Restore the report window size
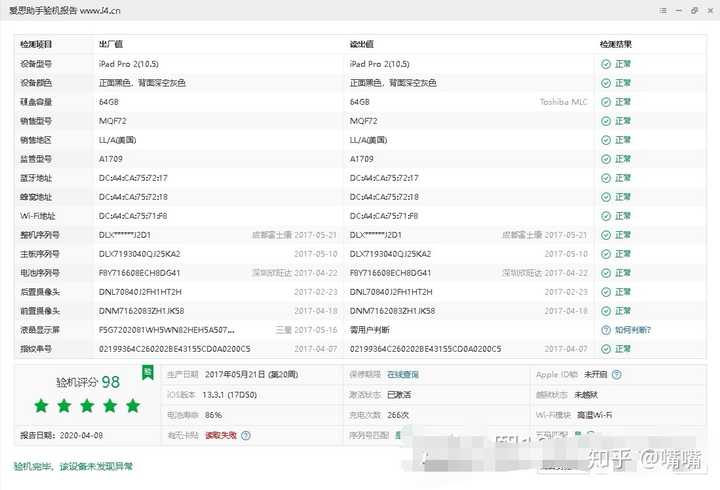 click(x=694, y=11)
